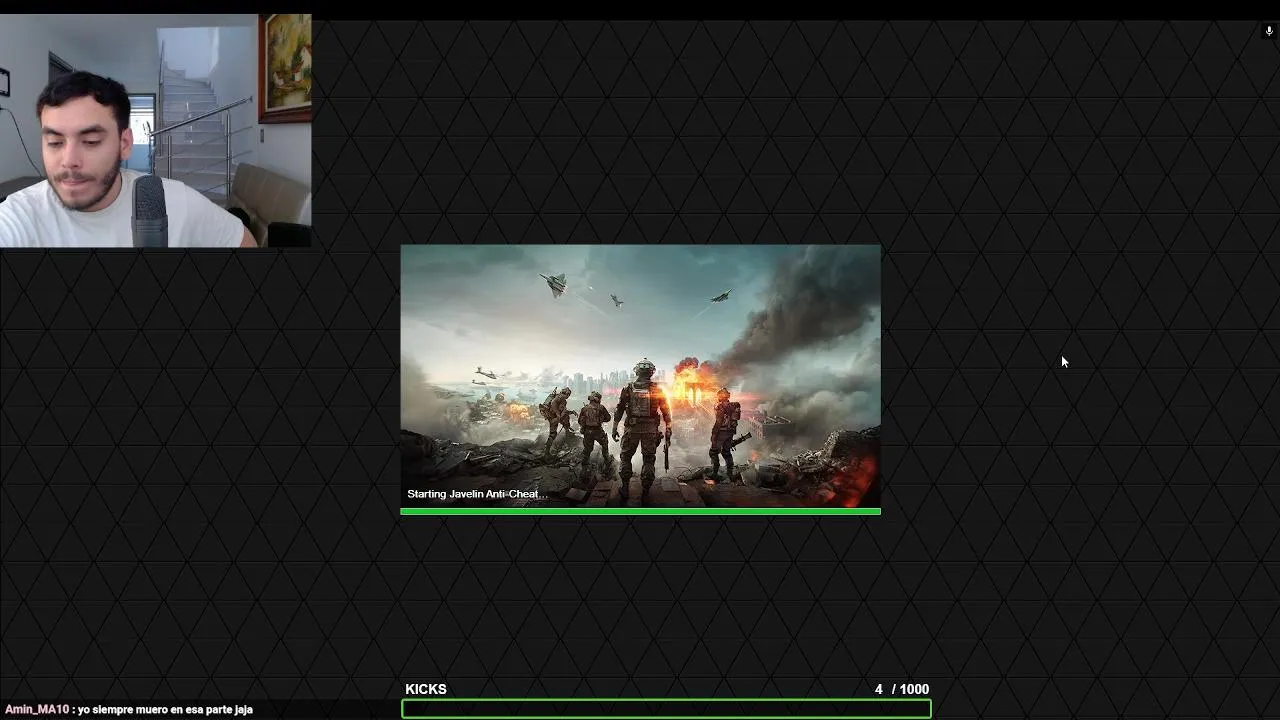This screenshot has width=1280, height=720.
Task: Click the Amin_MA10 chat username
Action: tap(37, 709)
